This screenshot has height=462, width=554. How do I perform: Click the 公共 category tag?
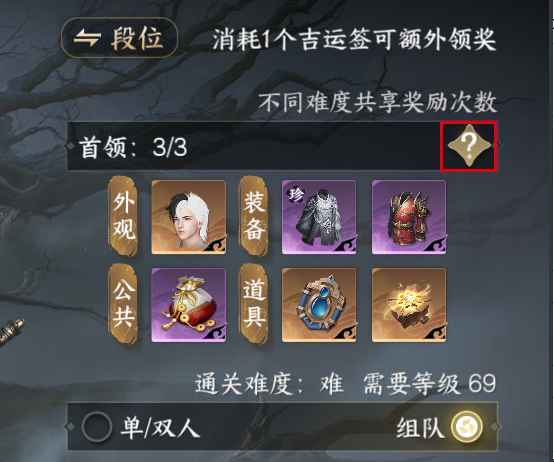click(123, 304)
